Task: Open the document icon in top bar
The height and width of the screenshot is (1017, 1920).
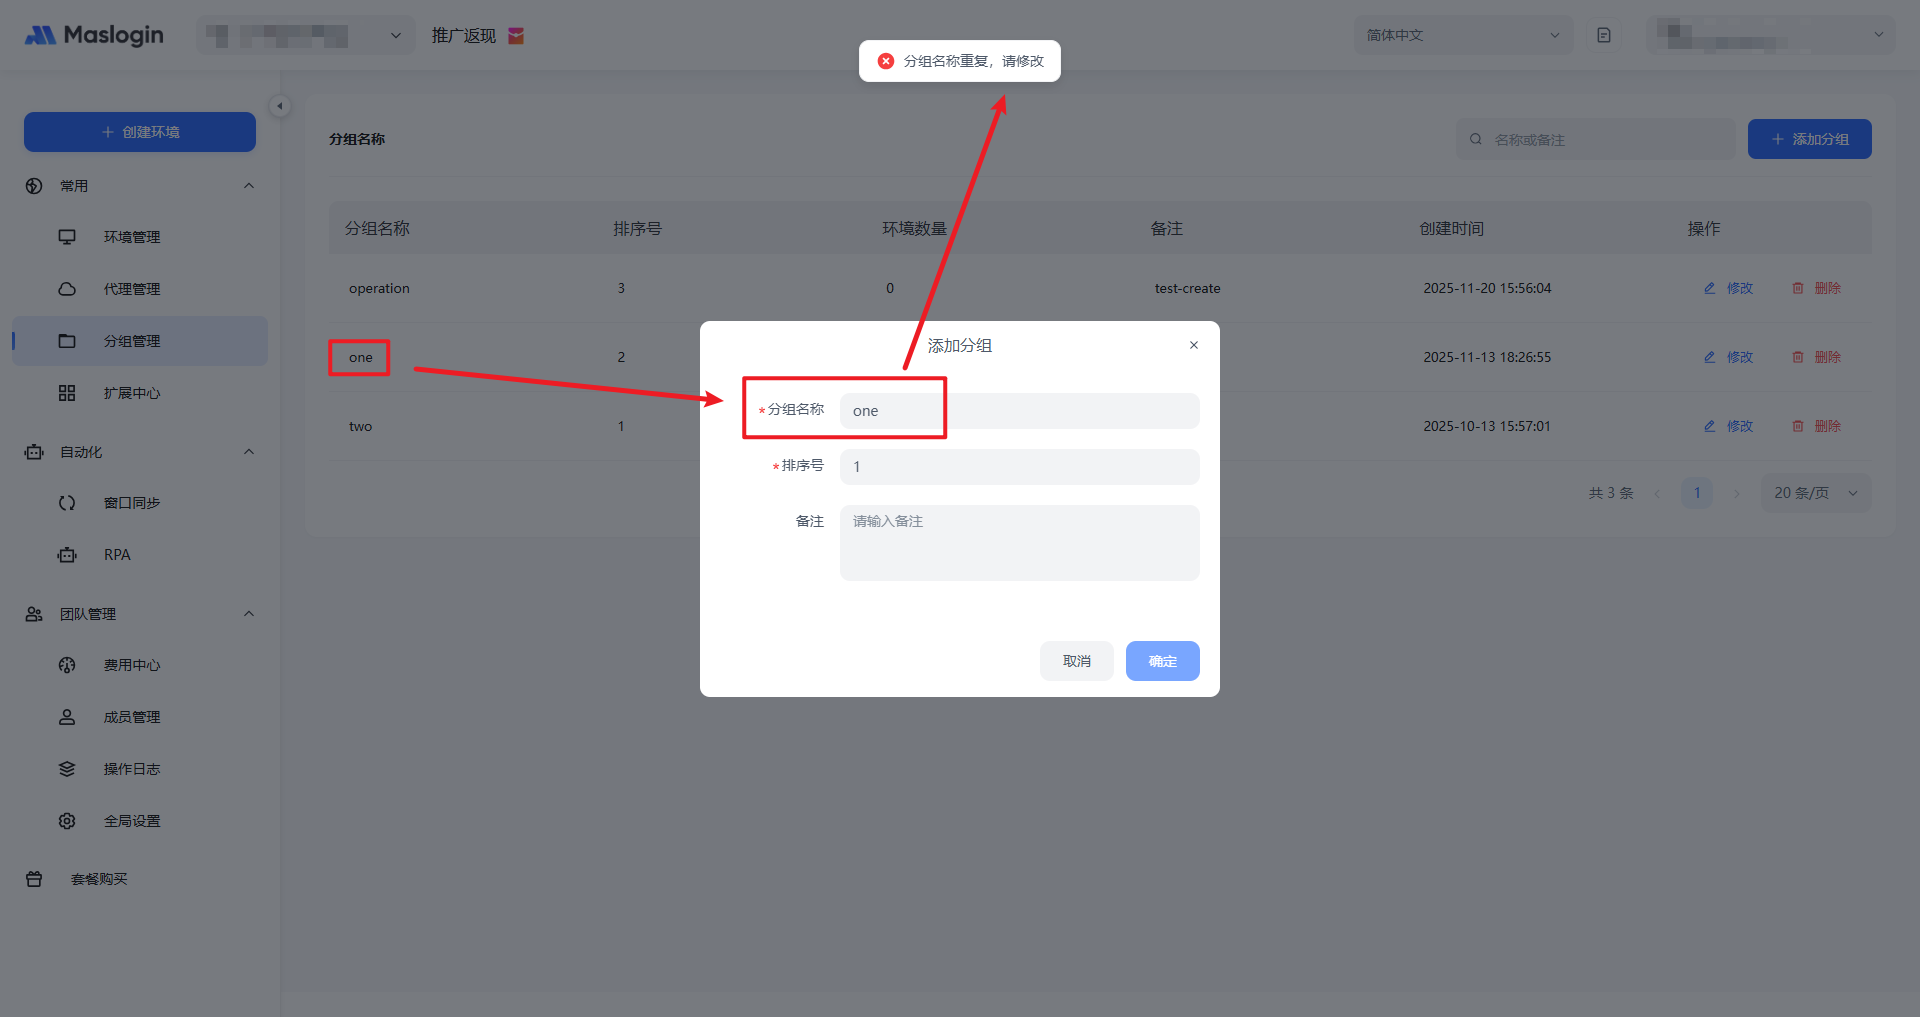Action: [x=1604, y=36]
